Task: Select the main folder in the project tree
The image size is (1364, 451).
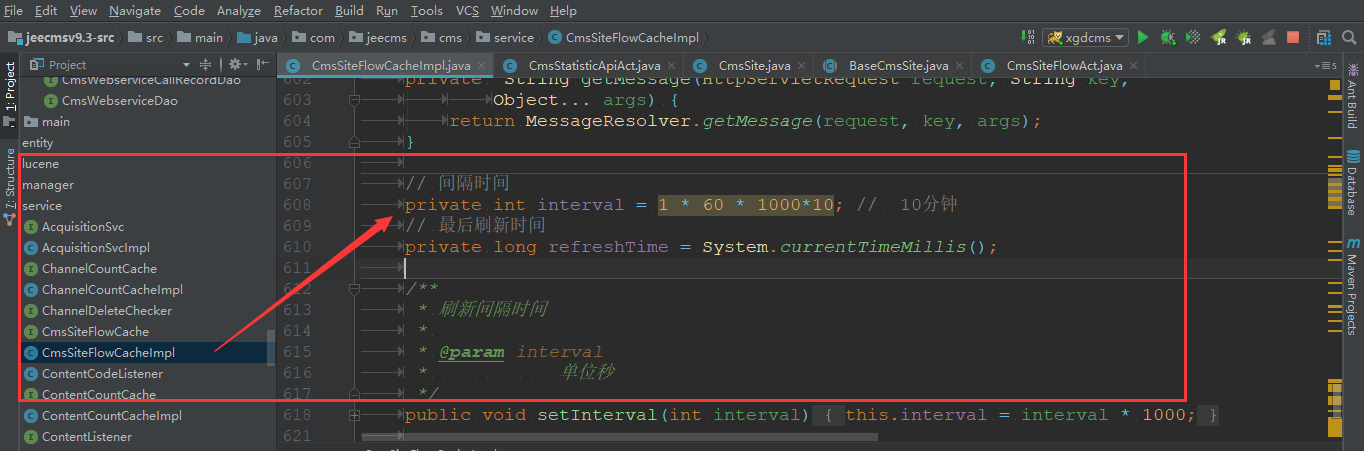Action: coord(46,122)
